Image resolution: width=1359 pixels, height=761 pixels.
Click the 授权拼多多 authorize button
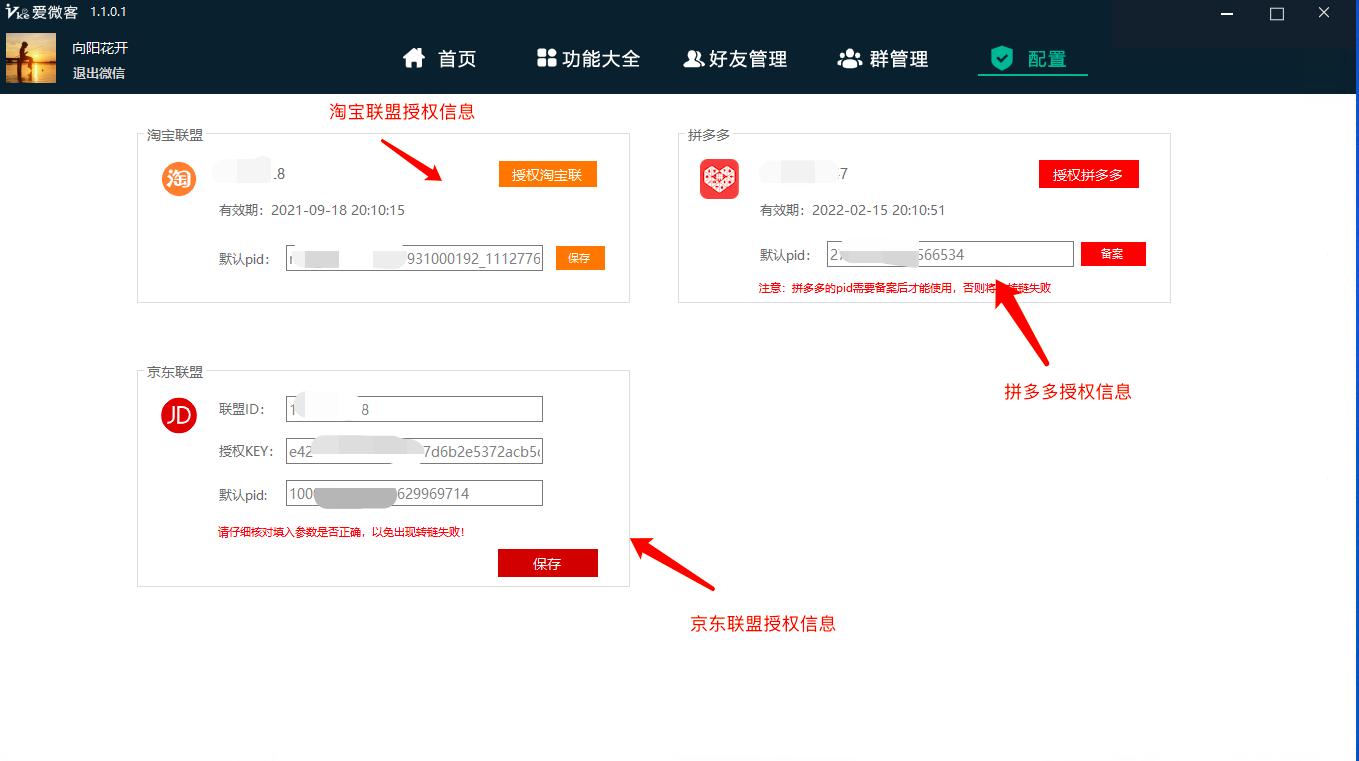pos(1088,175)
